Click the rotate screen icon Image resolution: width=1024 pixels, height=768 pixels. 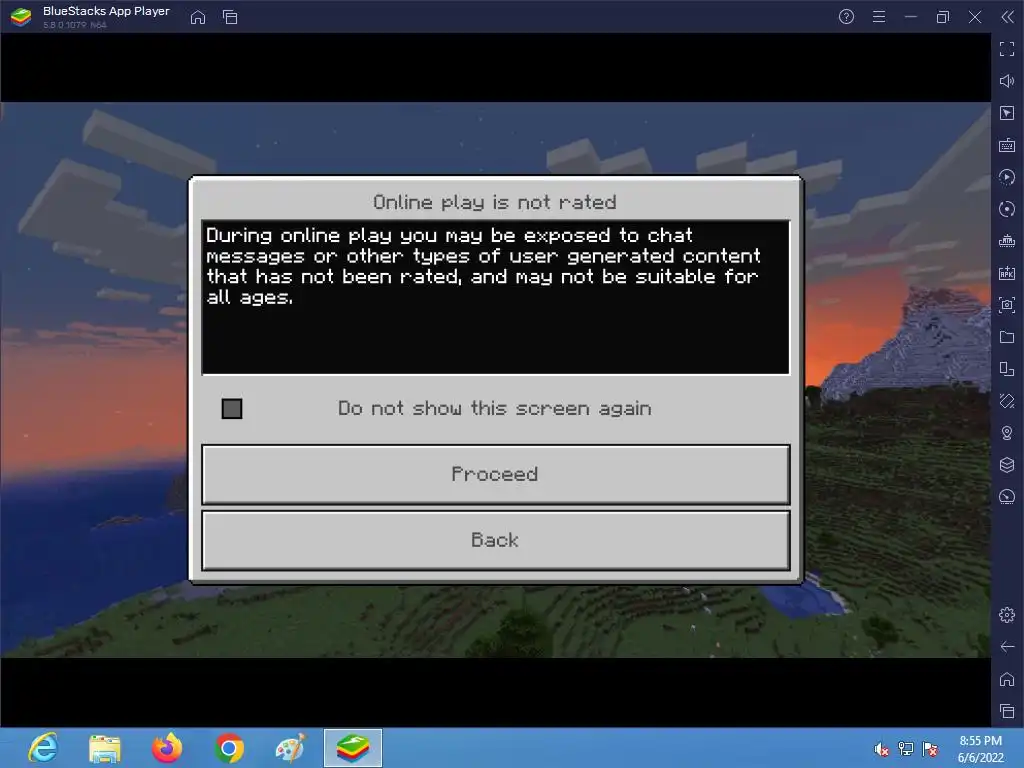click(1006, 401)
